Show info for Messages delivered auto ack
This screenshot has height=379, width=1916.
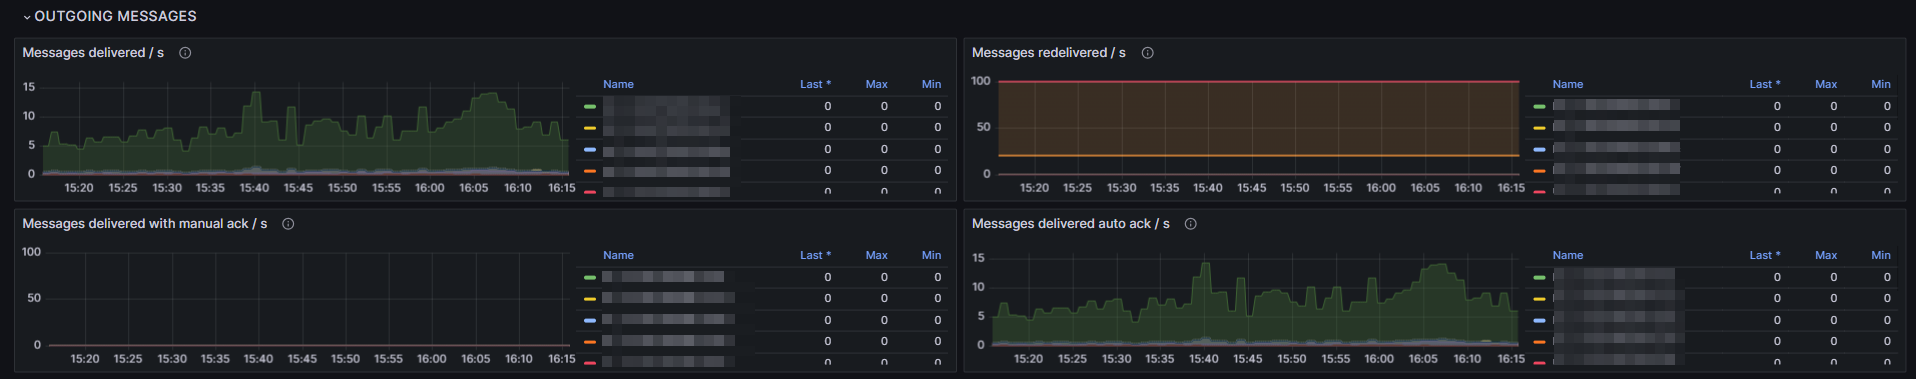click(1191, 224)
